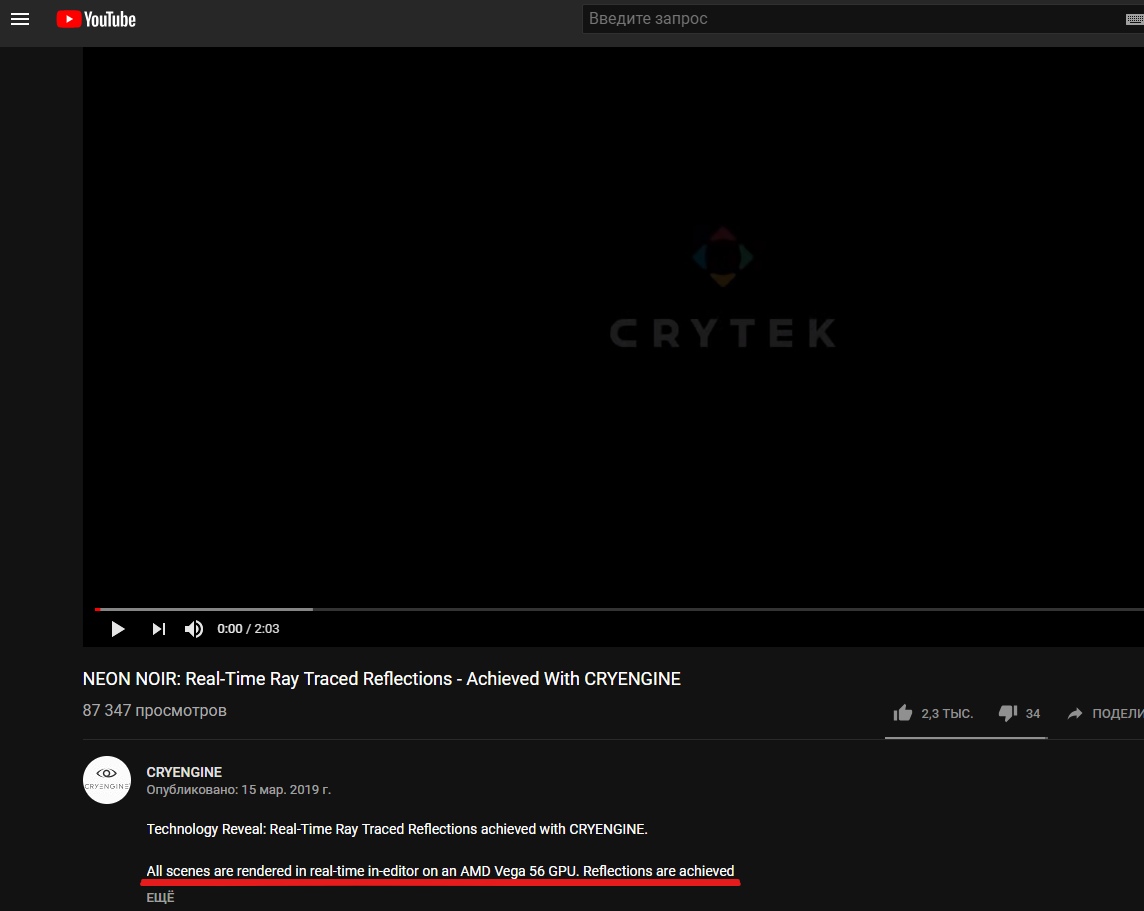1144x911 pixels.
Task: Click the NEON NOIR video title
Action: pos(382,679)
